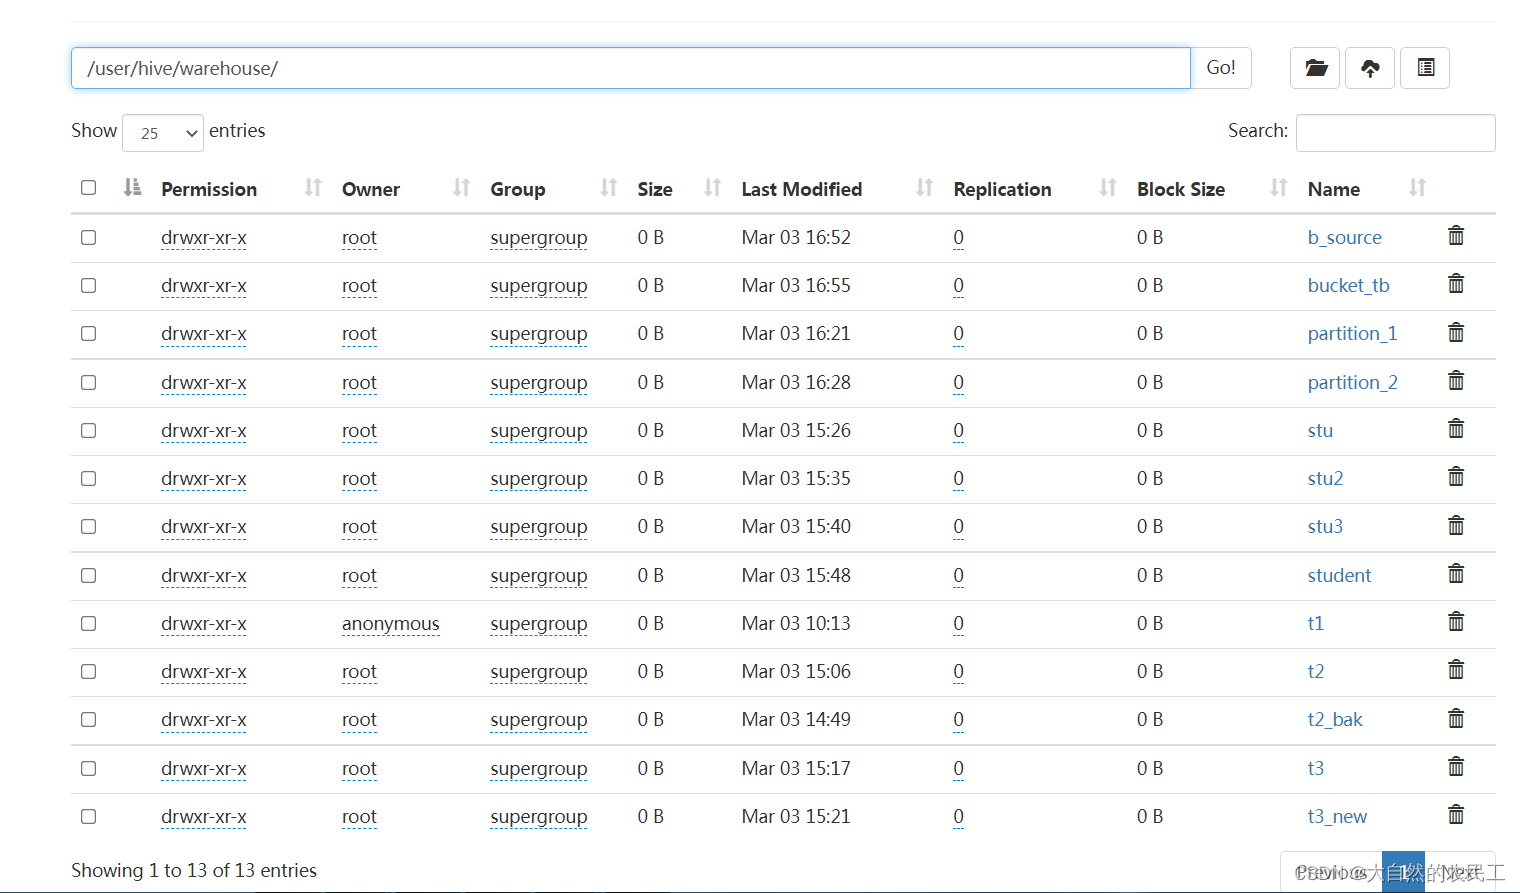Click trash icon for partition_2

click(x=1456, y=380)
